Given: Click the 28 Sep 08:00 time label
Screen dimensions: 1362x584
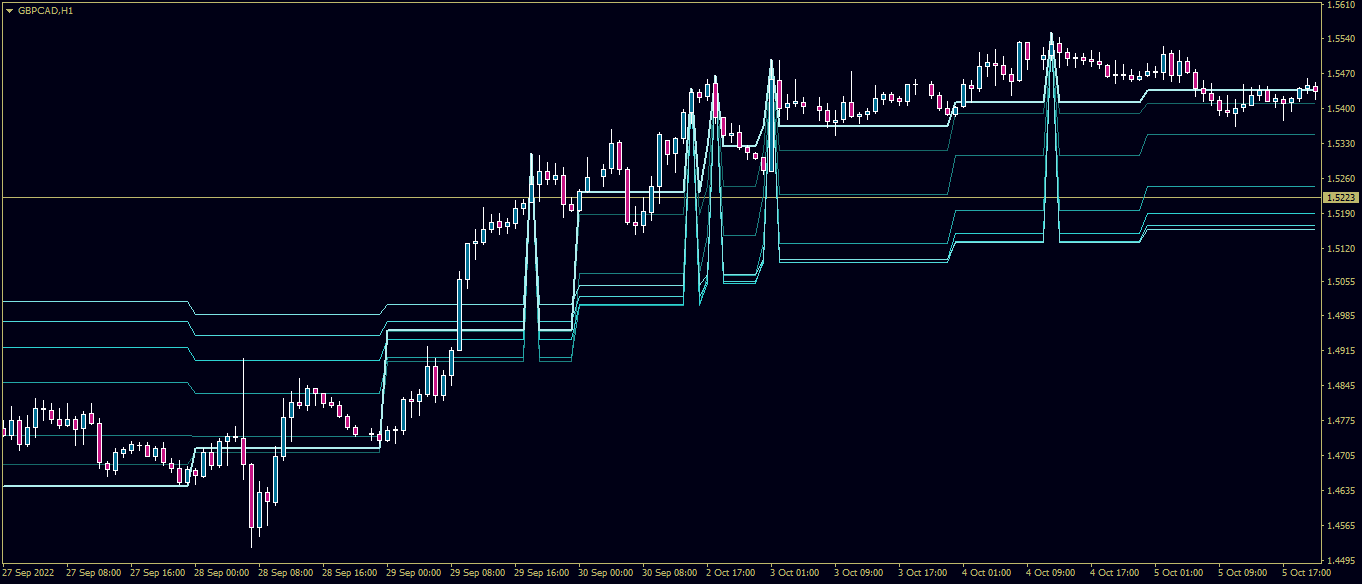Looking at the screenshot, I should 286,574.
